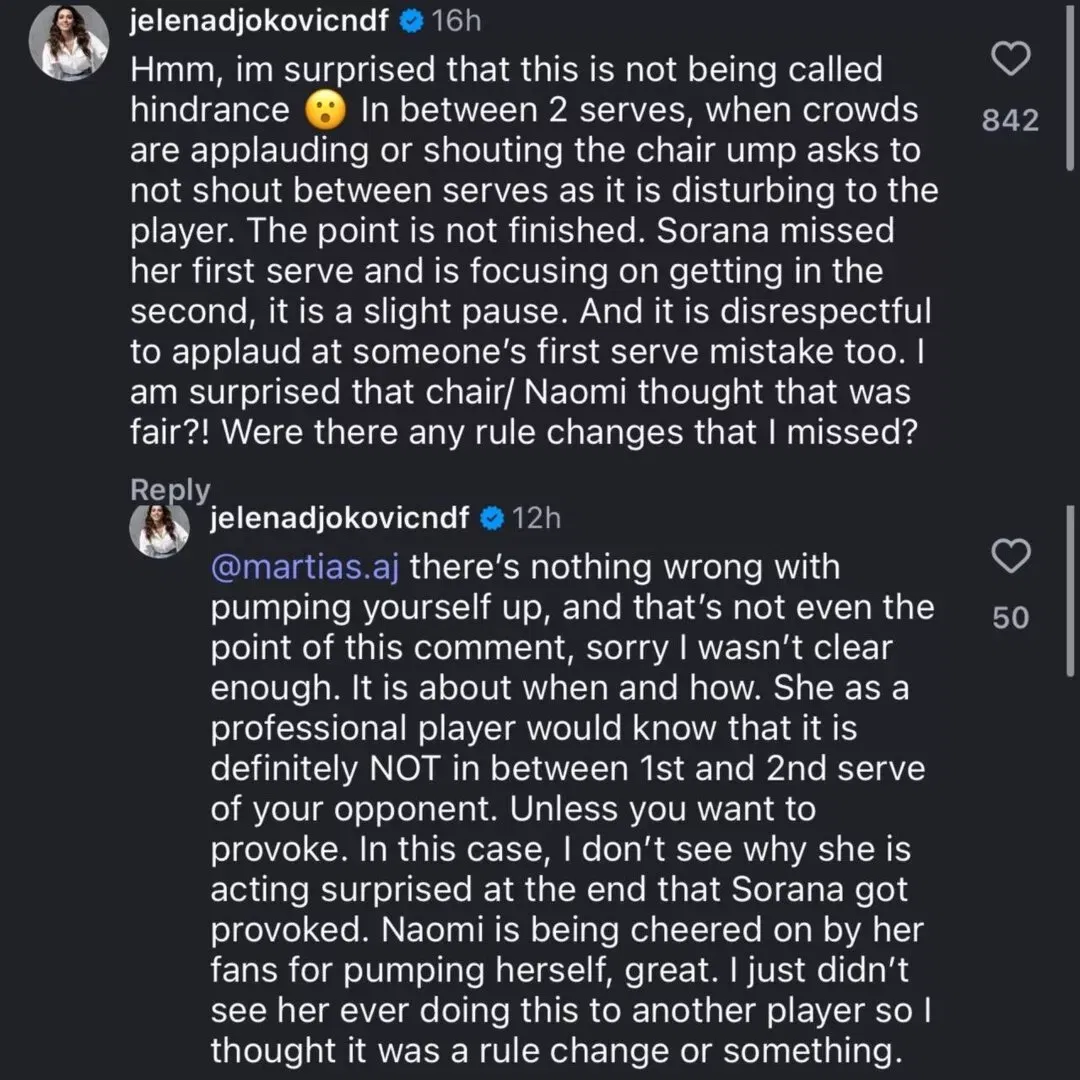Like jelenadjokovicndf's top comment heart icon

coord(1010,59)
